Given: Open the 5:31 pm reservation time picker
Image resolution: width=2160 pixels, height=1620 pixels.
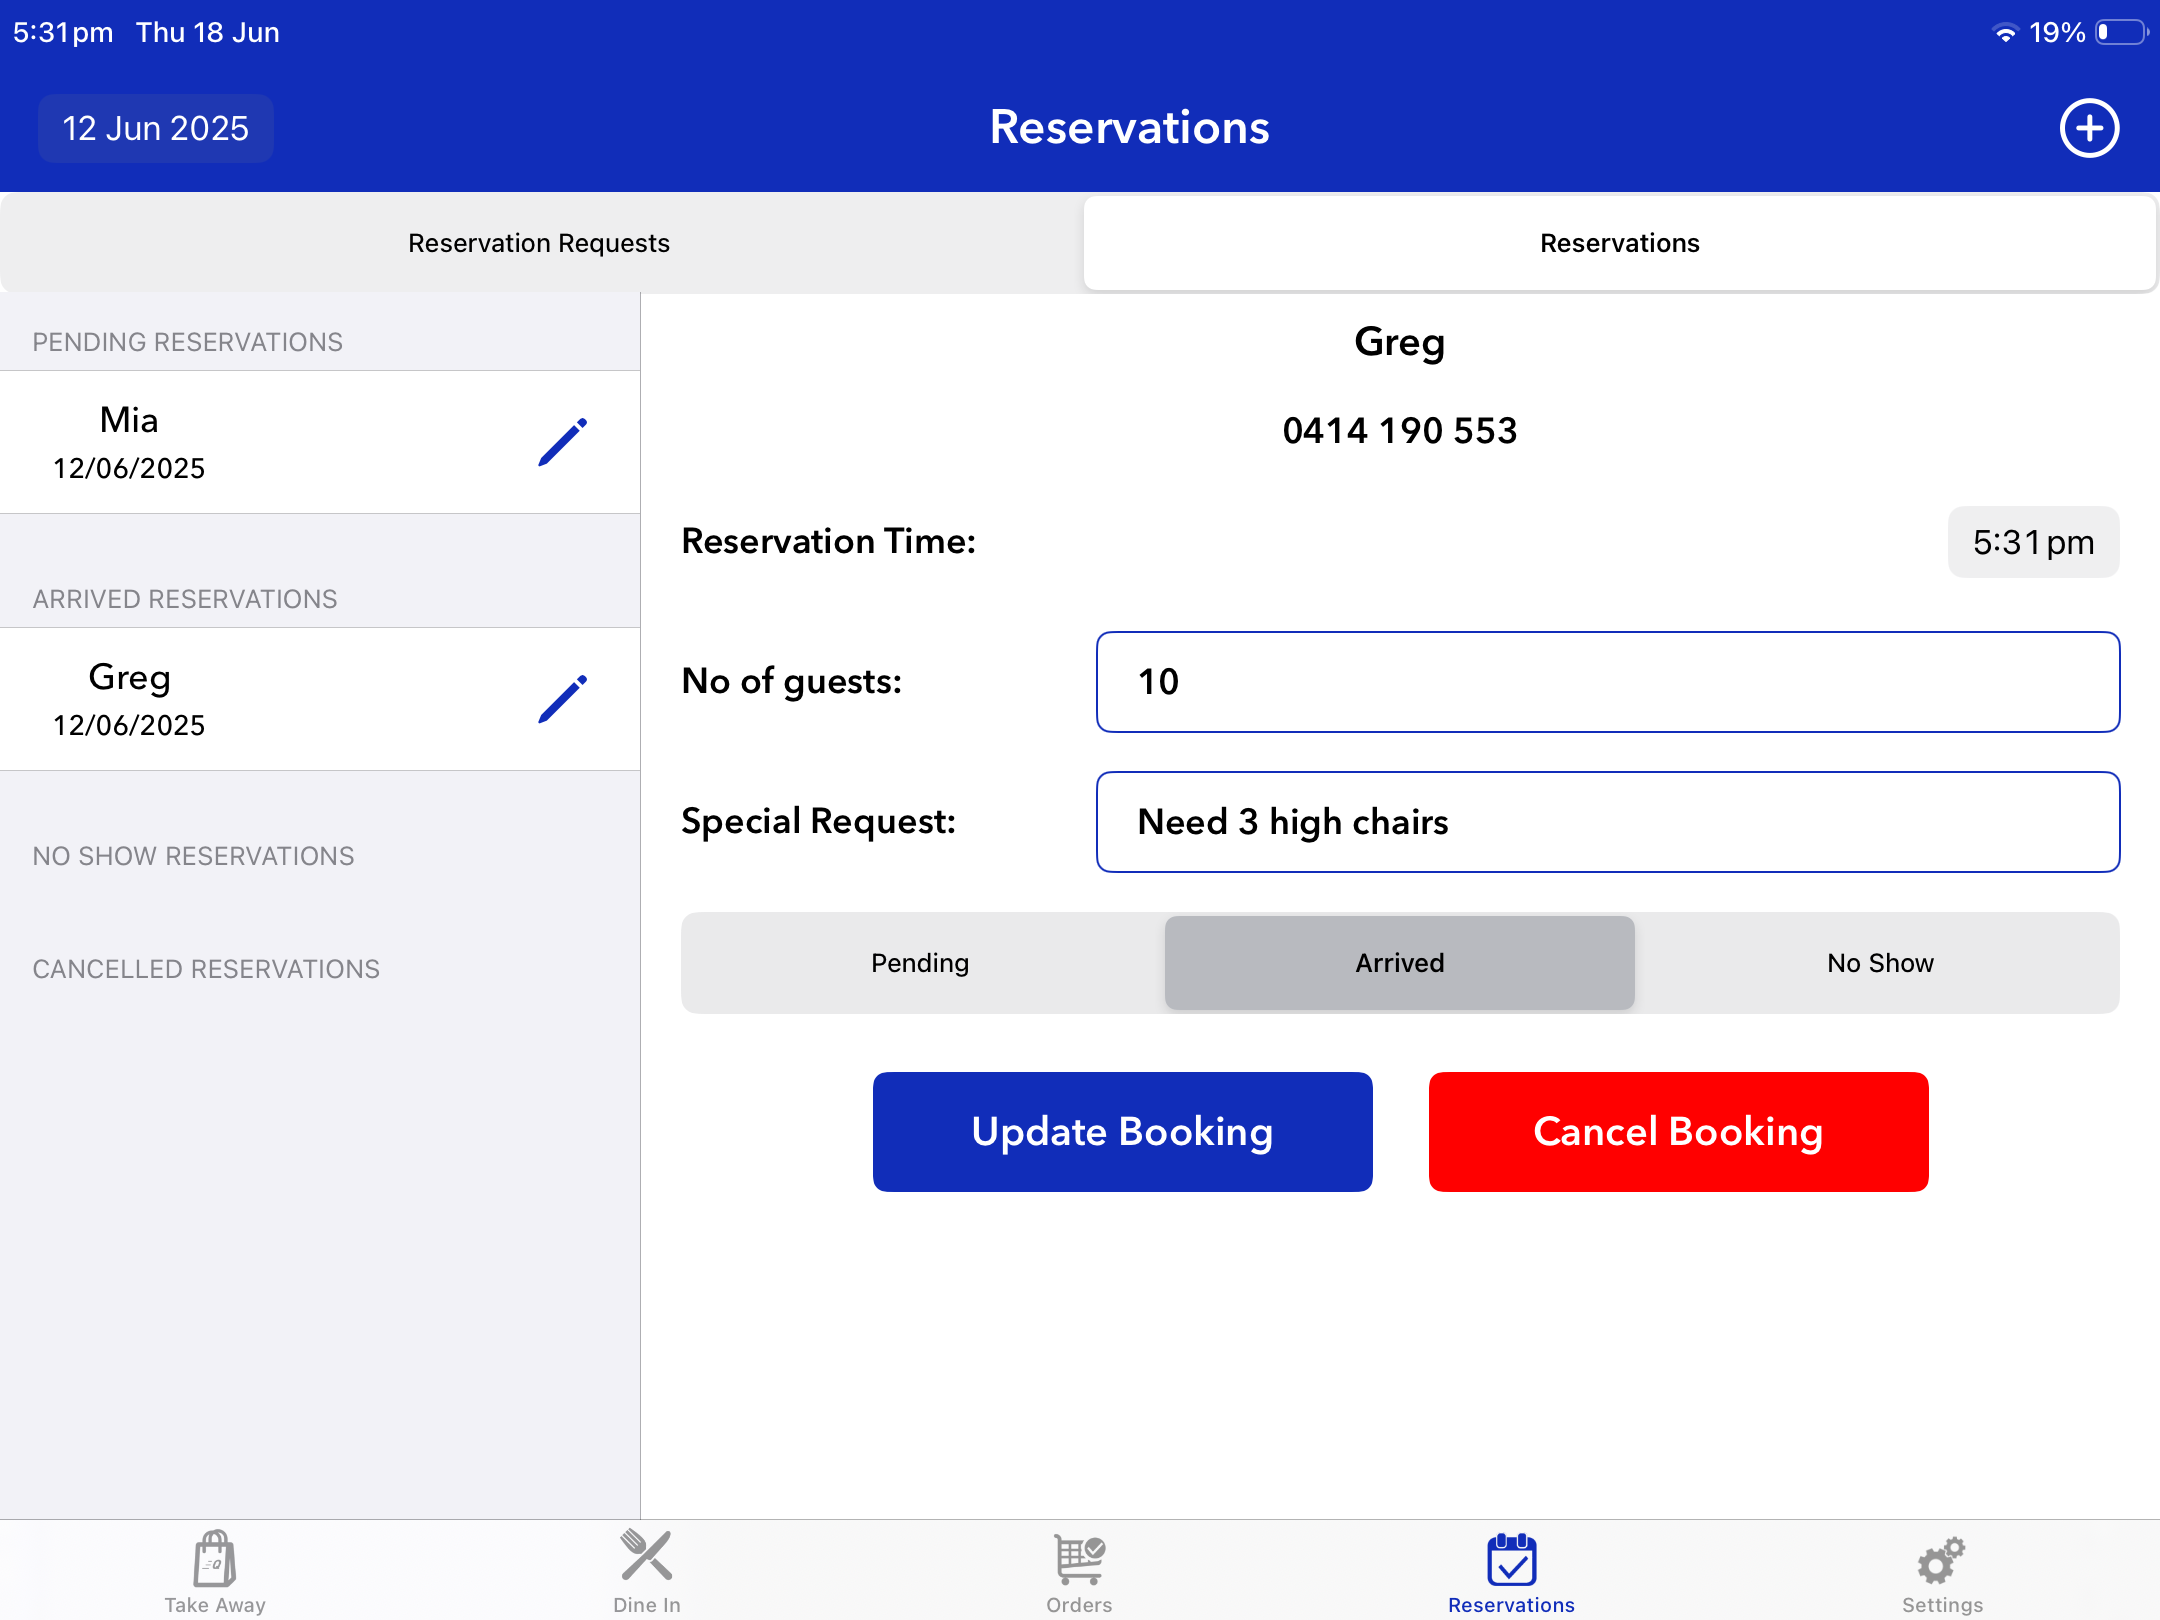Looking at the screenshot, I should click(2033, 542).
